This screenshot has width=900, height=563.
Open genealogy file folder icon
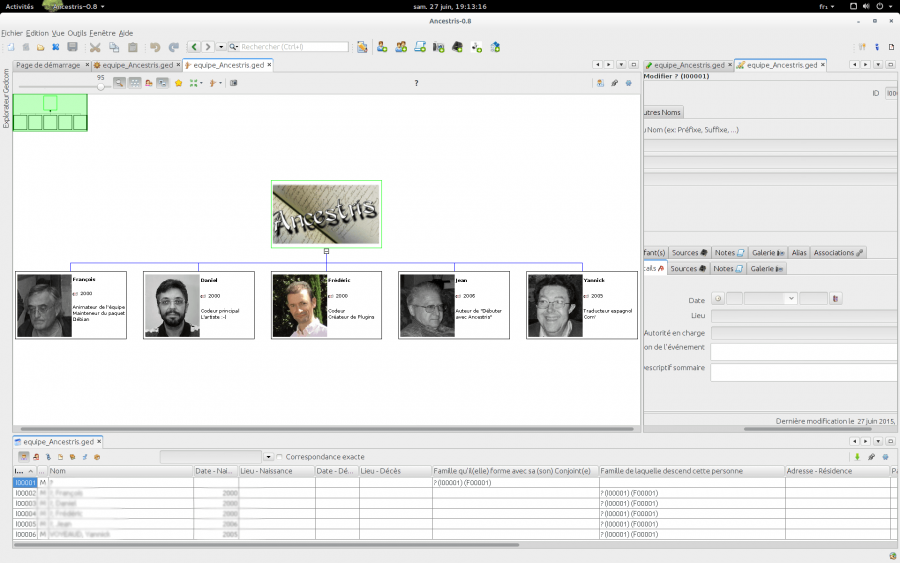40,47
